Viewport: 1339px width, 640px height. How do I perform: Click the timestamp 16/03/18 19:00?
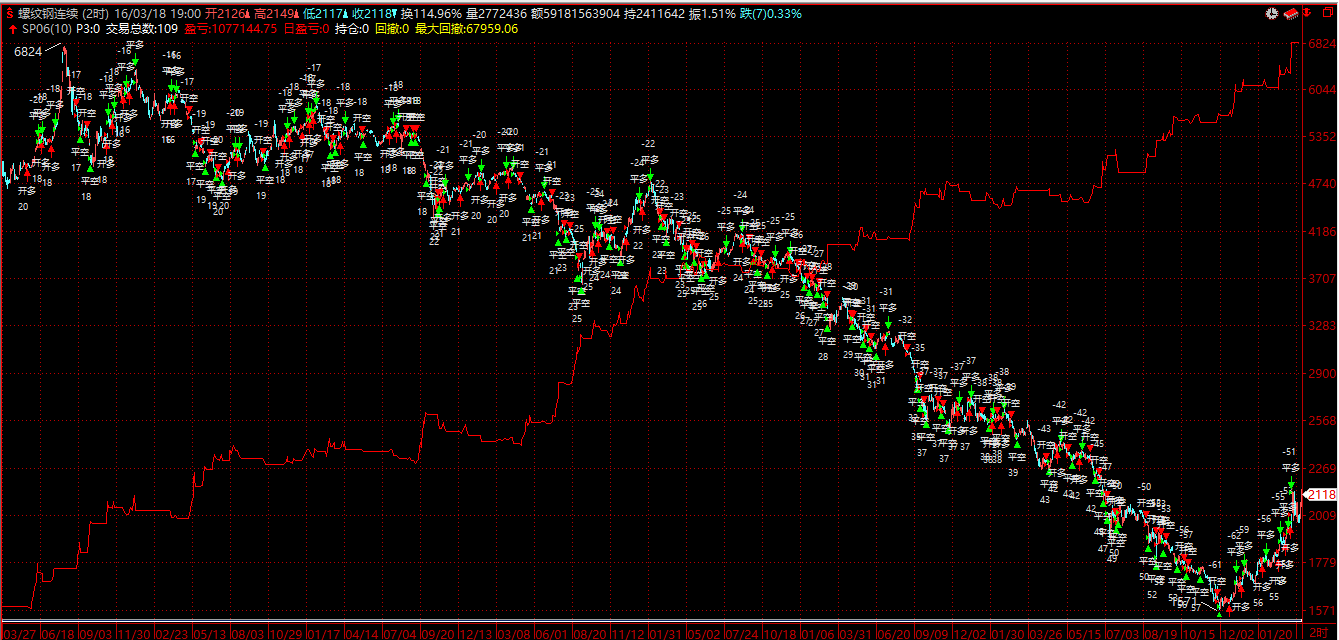(157, 14)
